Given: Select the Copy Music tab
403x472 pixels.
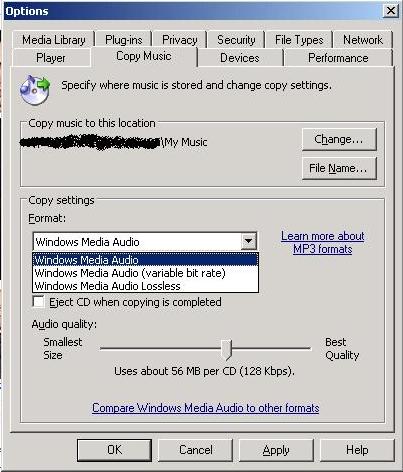Looking at the screenshot, I should 144,56.
